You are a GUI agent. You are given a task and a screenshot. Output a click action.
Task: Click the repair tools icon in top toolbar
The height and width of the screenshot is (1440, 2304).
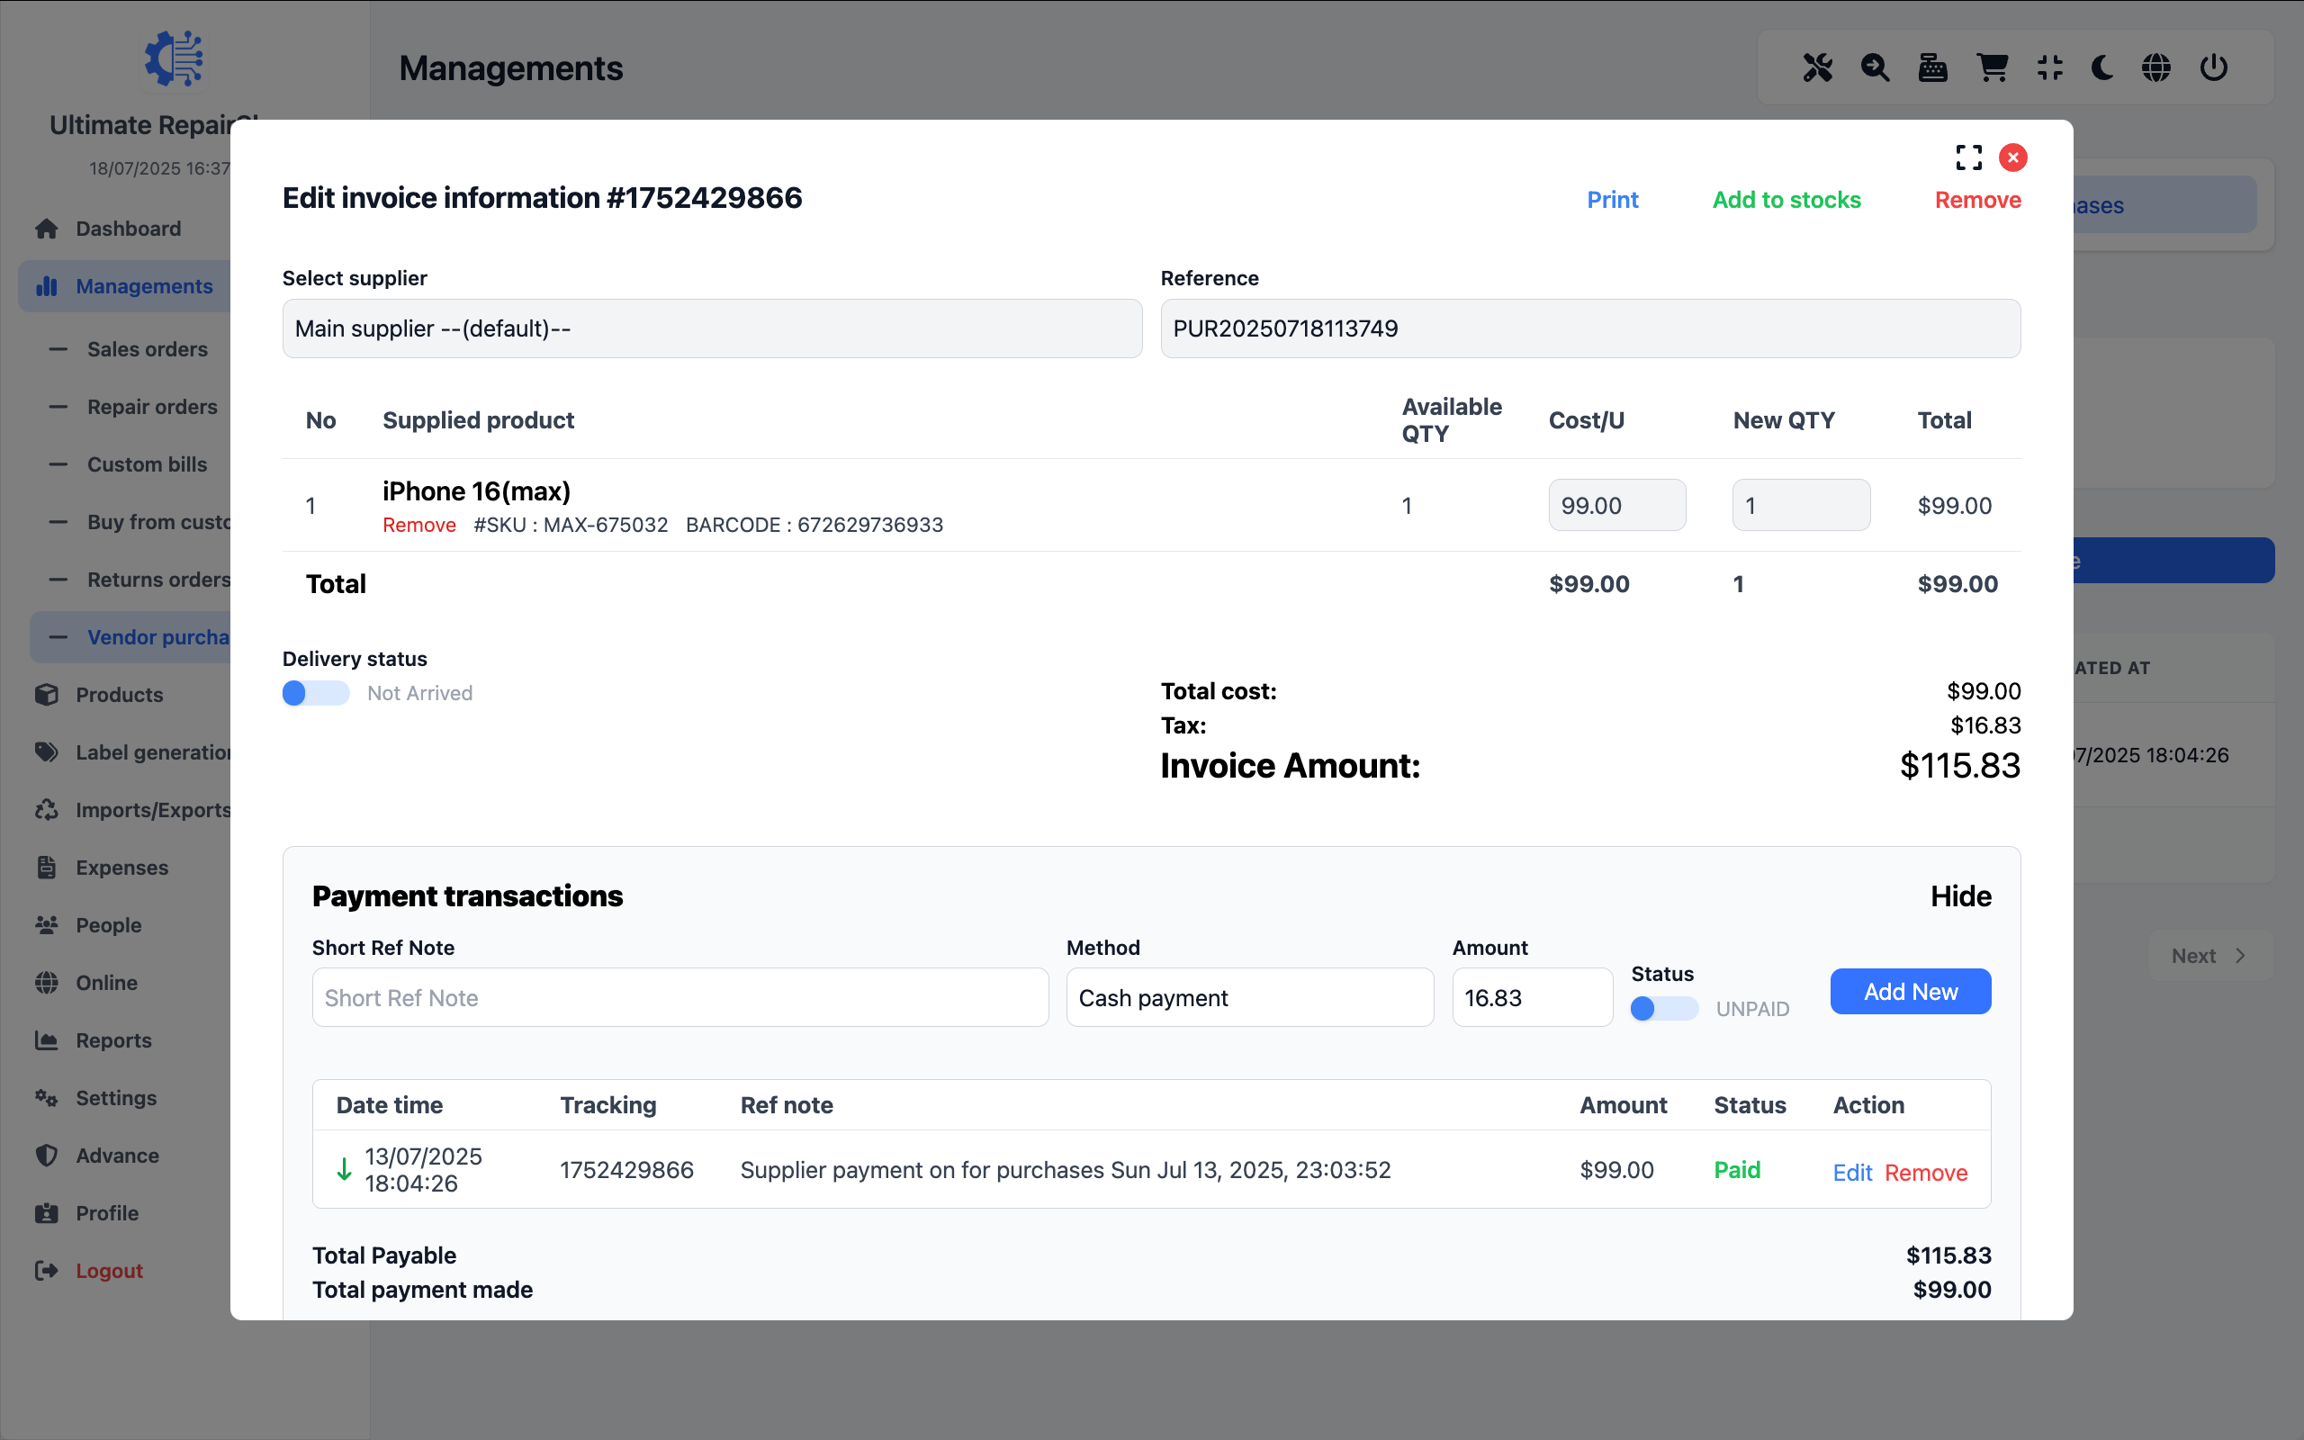point(1817,68)
